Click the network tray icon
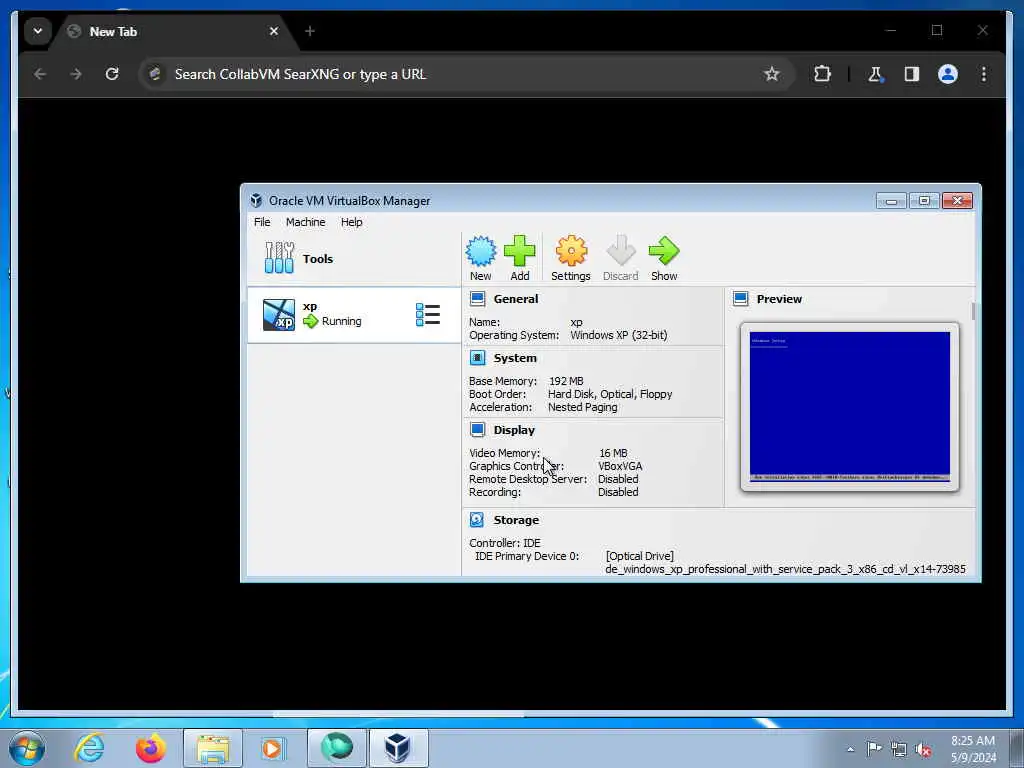This screenshot has width=1024, height=768. click(x=899, y=749)
